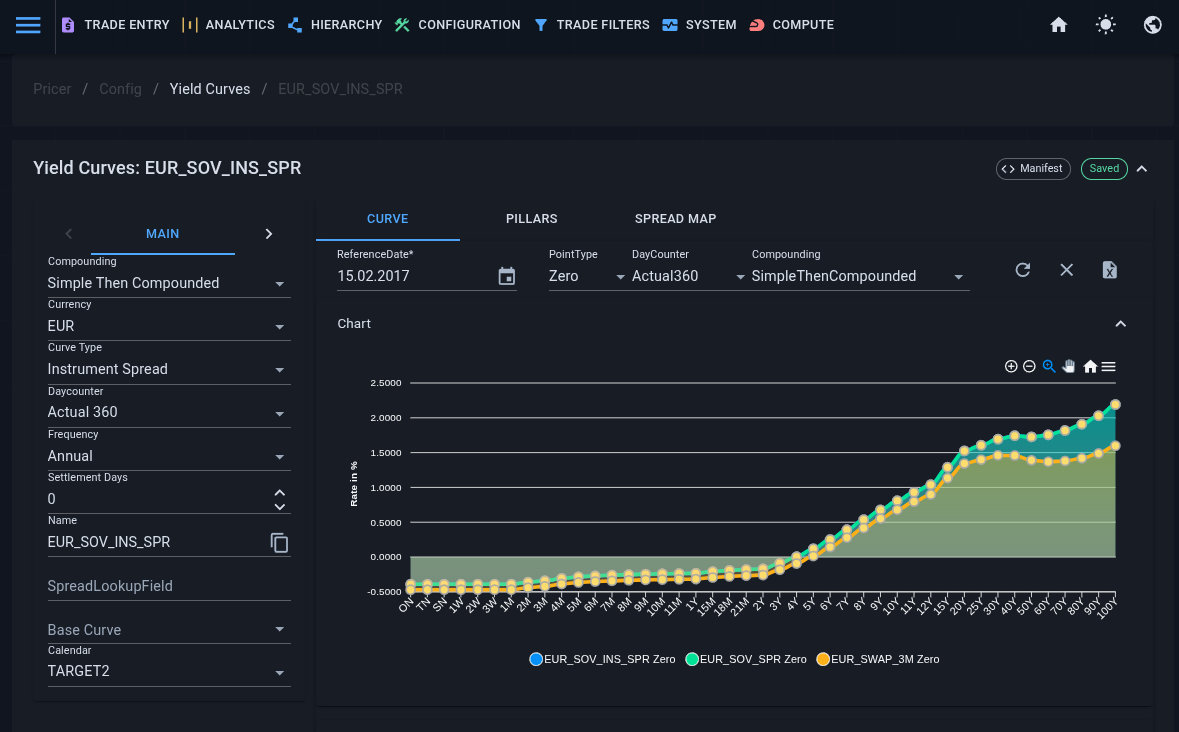Image resolution: width=1179 pixels, height=732 pixels.
Task: Click the Settlement Days input field
Action: click(158, 499)
